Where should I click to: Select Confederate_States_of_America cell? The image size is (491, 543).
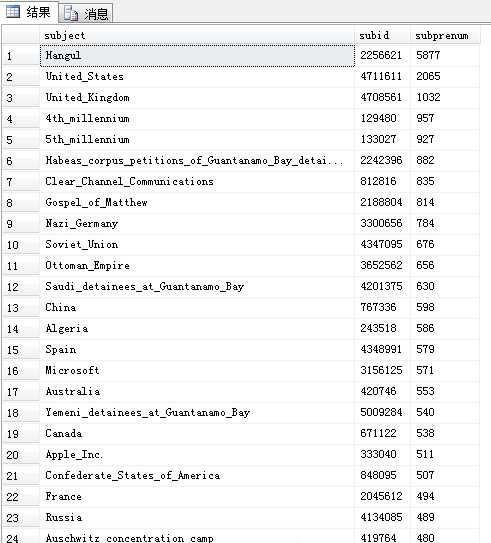(197, 476)
